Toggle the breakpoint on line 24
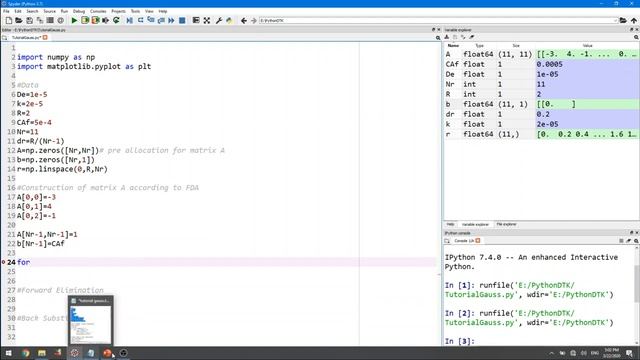This screenshot has height=360, width=640. tap(3, 262)
